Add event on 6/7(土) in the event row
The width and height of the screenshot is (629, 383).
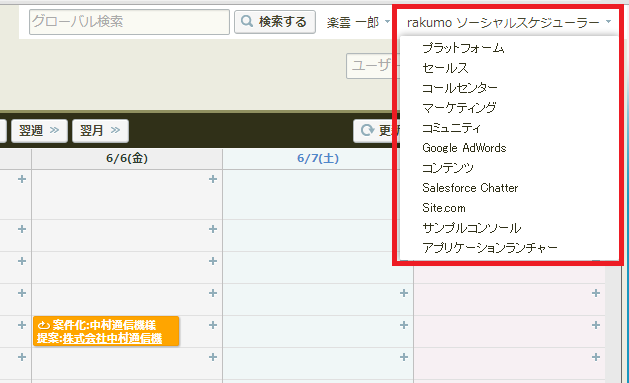[404, 325]
